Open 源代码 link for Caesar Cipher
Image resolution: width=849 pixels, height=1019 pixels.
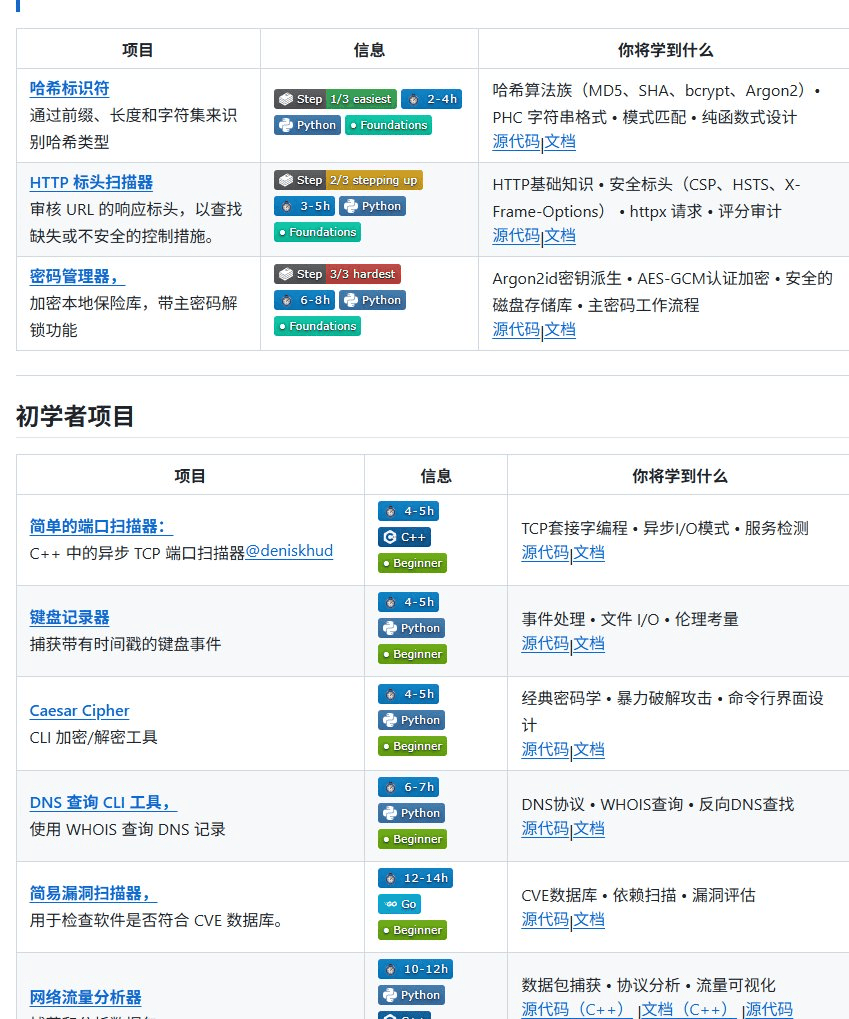pyautogui.click(x=545, y=750)
